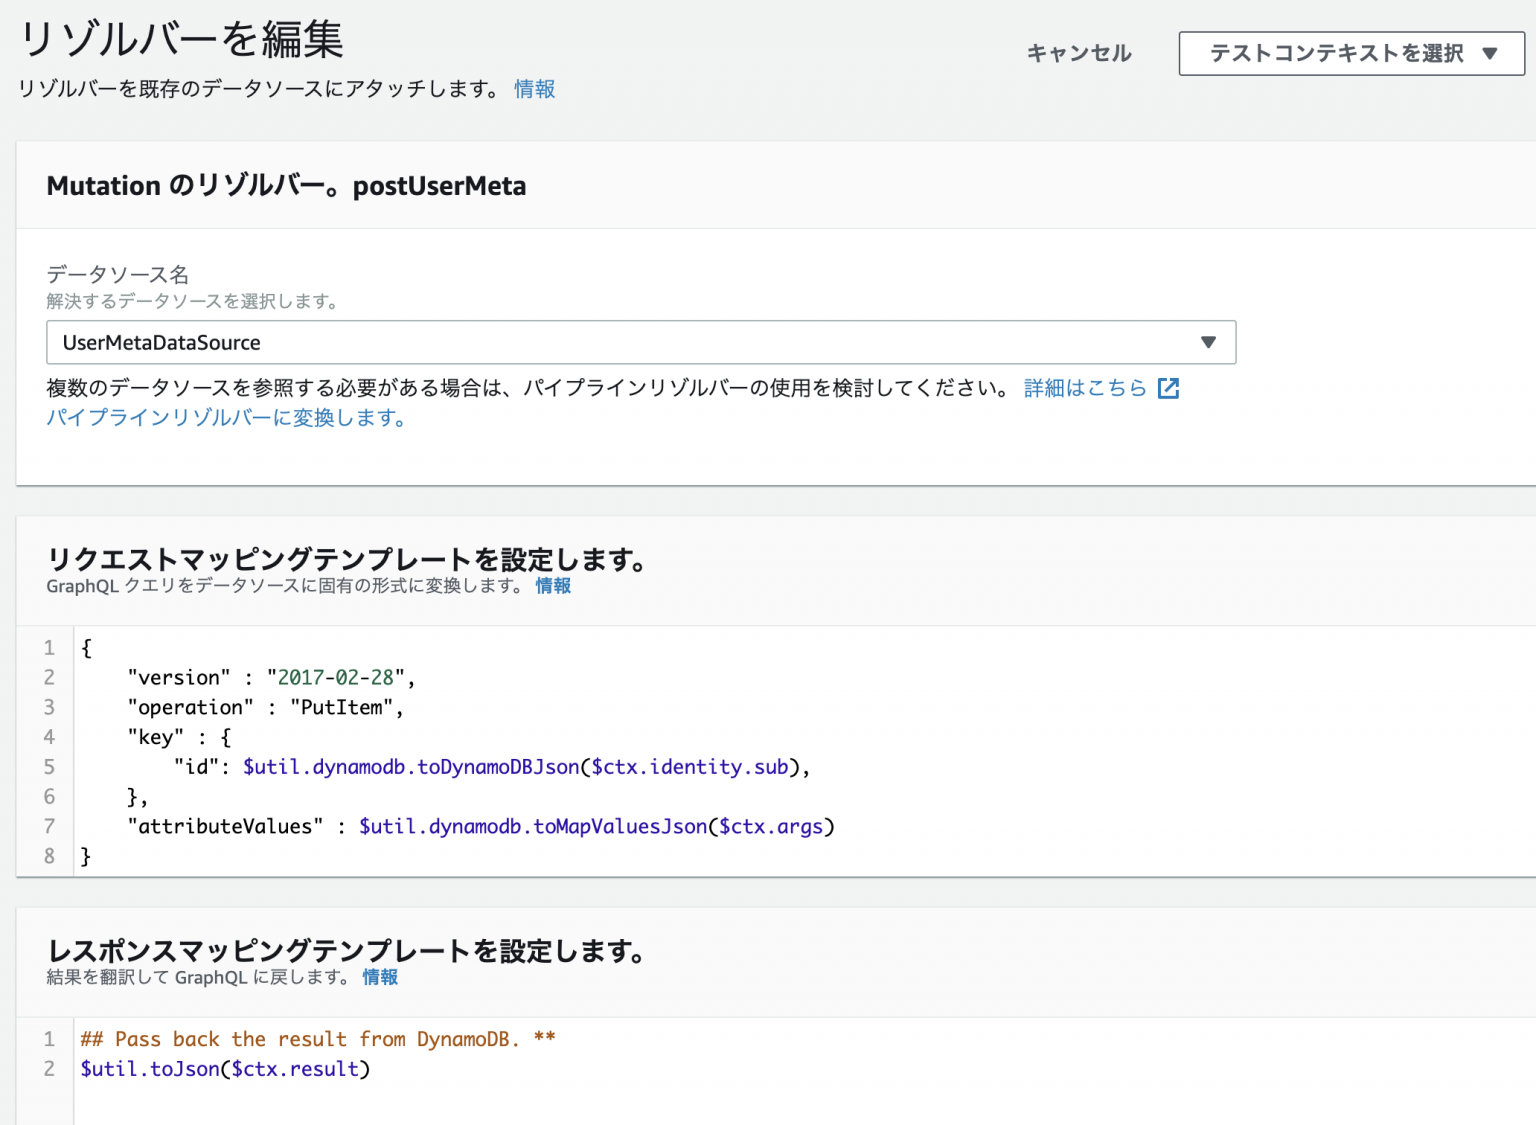Open the UserMetaDataSource data source selector

640,342
